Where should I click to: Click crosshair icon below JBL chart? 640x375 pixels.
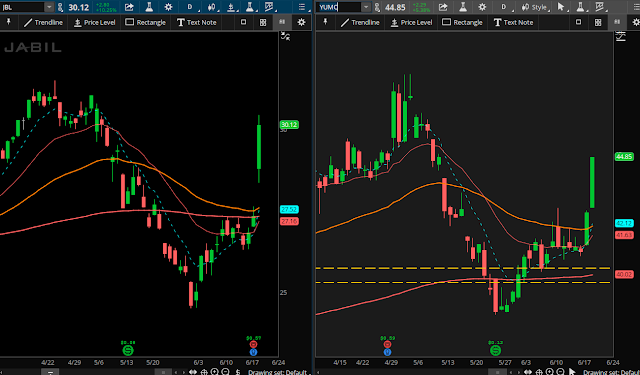click(x=204, y=372)
